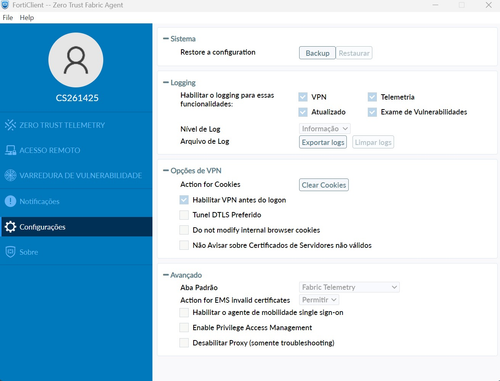Click the Backup button

[317, 53]
